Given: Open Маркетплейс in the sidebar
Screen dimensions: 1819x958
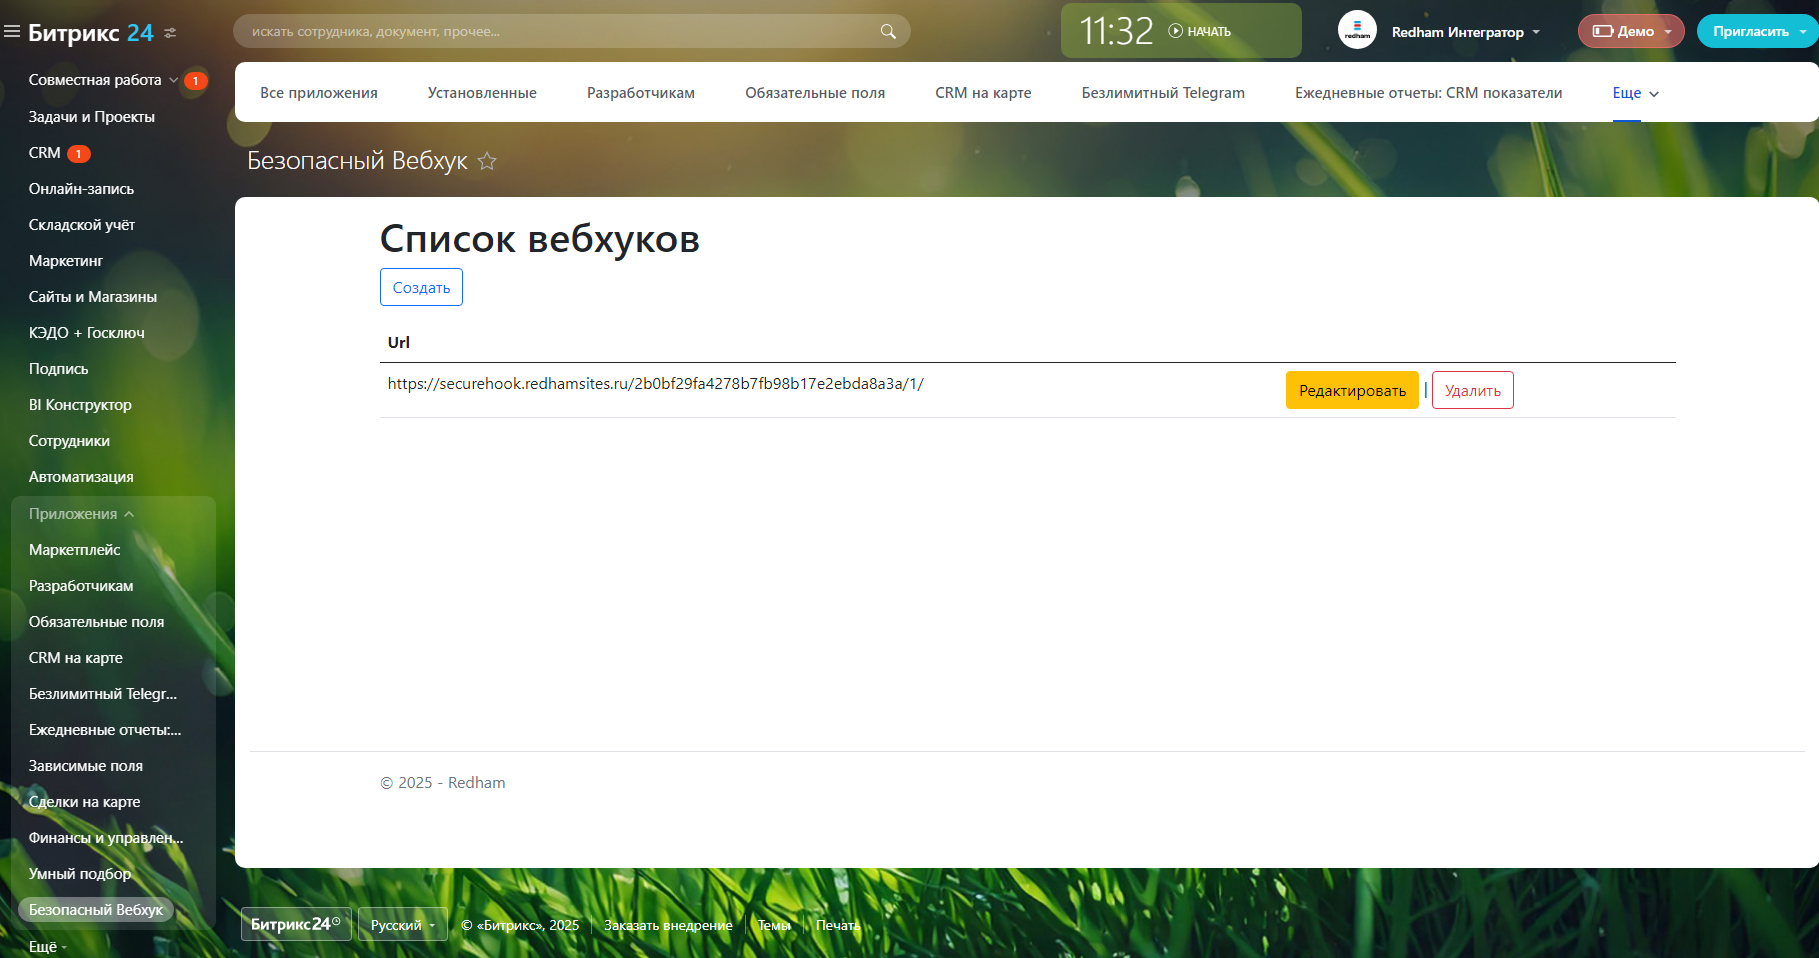Looking at the screenshot, I should click(x=75, y=550).
